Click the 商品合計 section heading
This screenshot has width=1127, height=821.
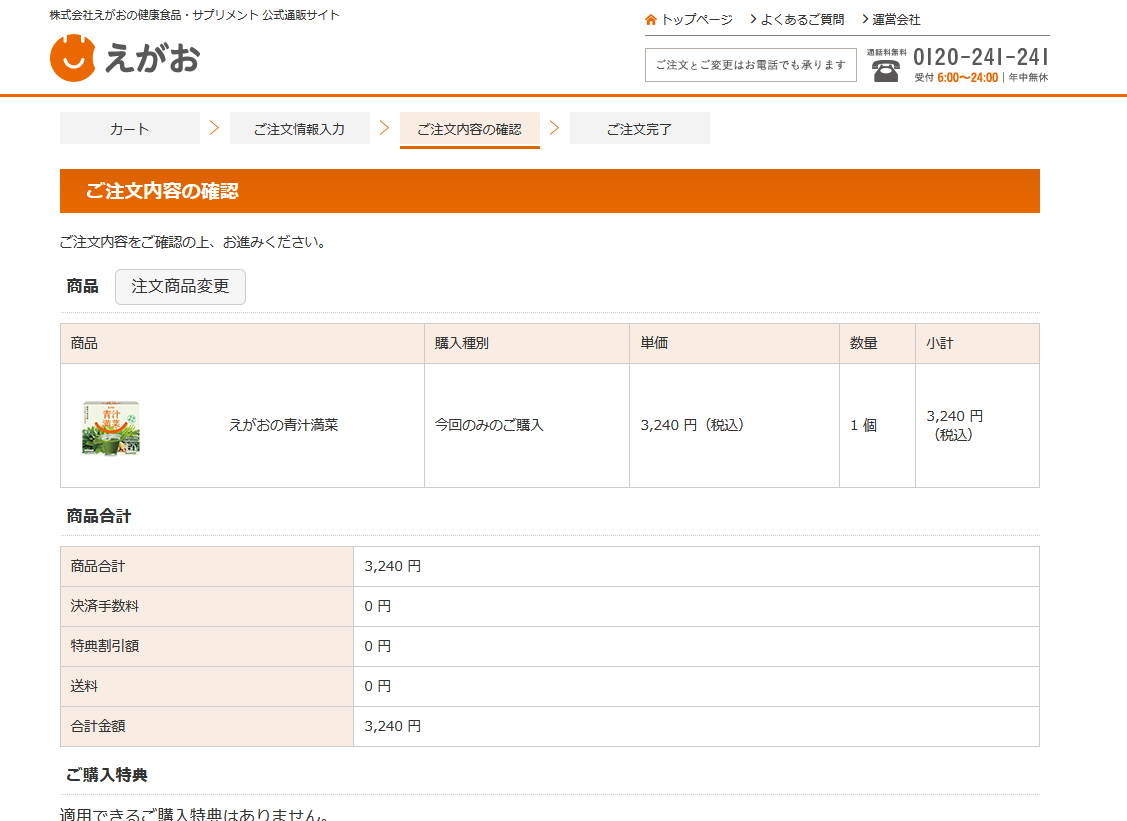(99, 516)
